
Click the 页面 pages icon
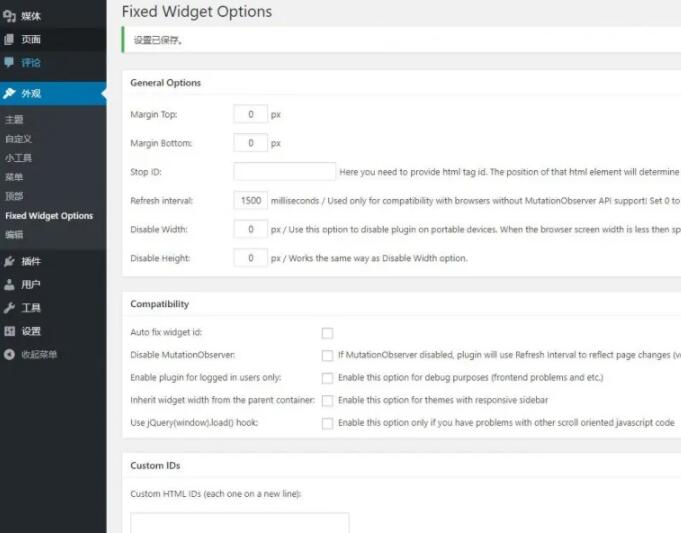tap(9, 40)
